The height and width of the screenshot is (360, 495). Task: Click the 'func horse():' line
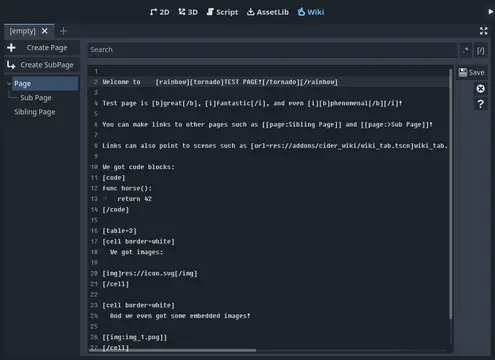pyautogui.click(x=127, y=188)
